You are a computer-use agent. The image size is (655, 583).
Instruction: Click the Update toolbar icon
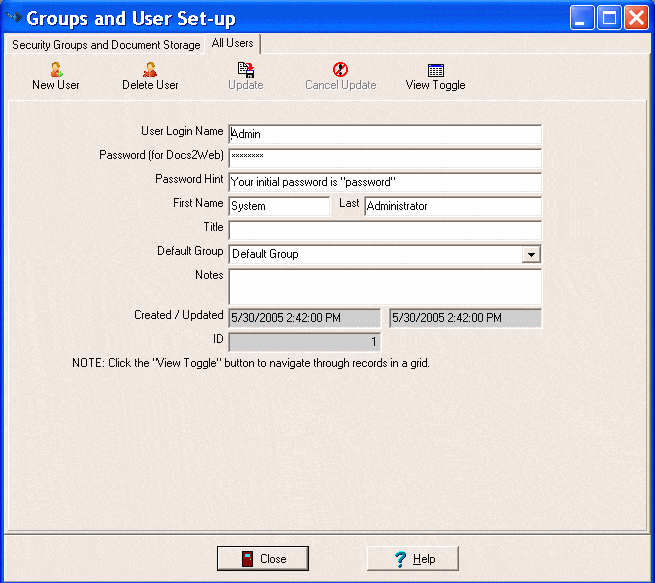[x=245, y=70]
